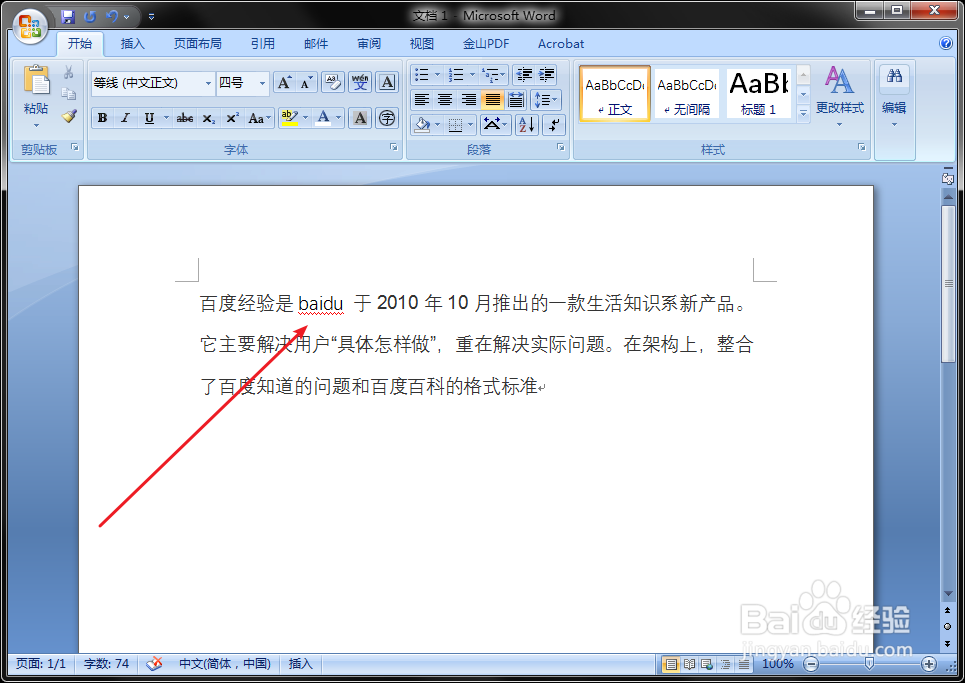Open the Paragraph dialog launcher
Viewport: 965px width, 683px height.
coord(561,148)
